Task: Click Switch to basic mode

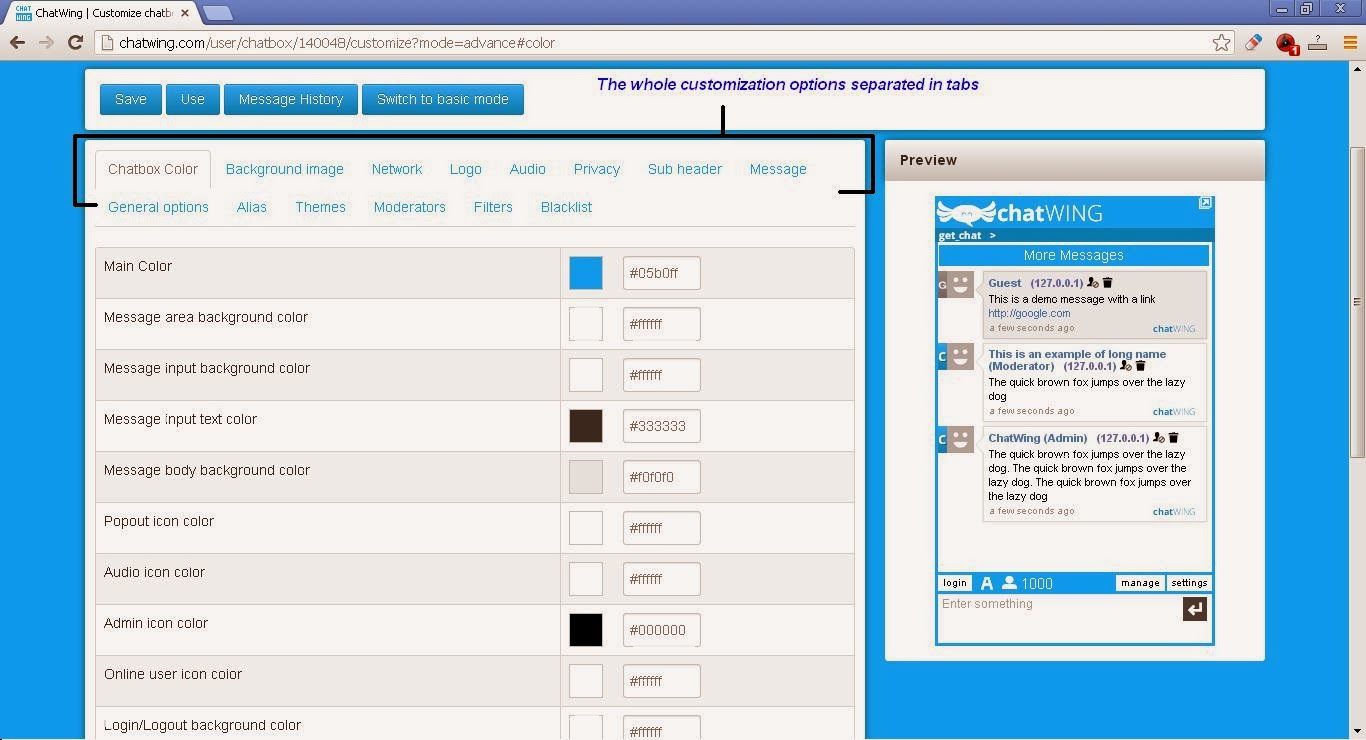Action: coord(443,99)
